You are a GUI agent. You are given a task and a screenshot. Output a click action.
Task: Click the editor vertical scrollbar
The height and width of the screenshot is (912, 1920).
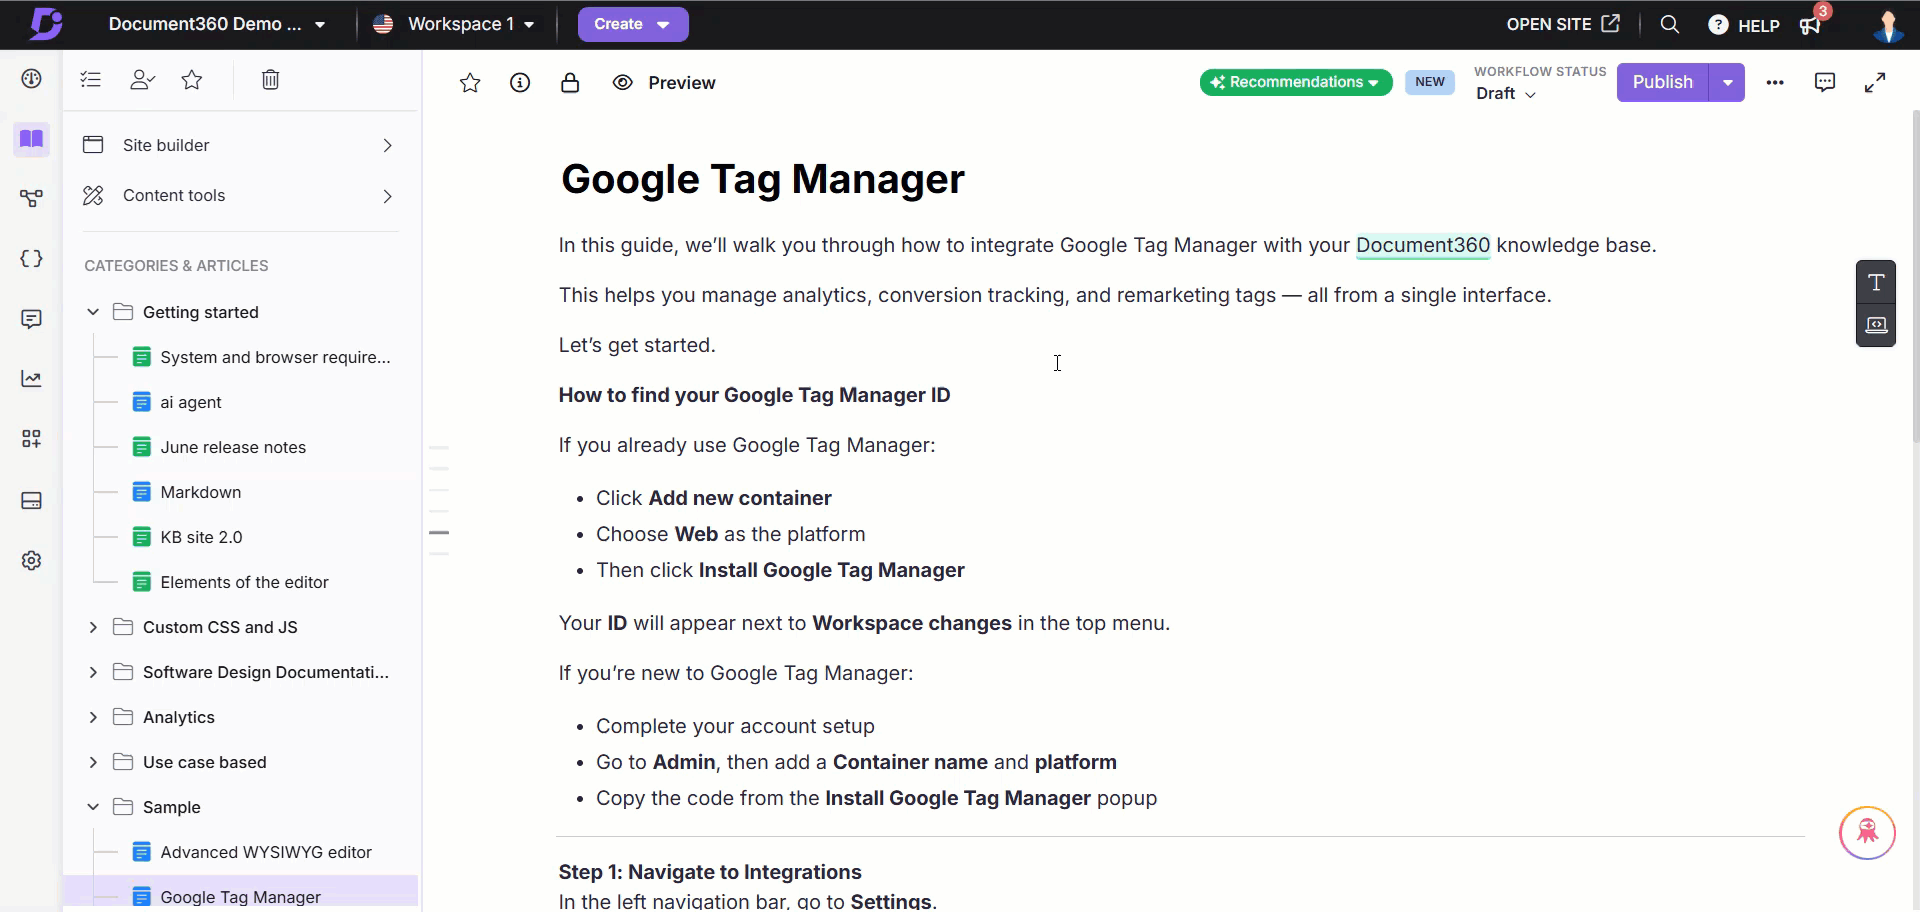click(1915, 275)
